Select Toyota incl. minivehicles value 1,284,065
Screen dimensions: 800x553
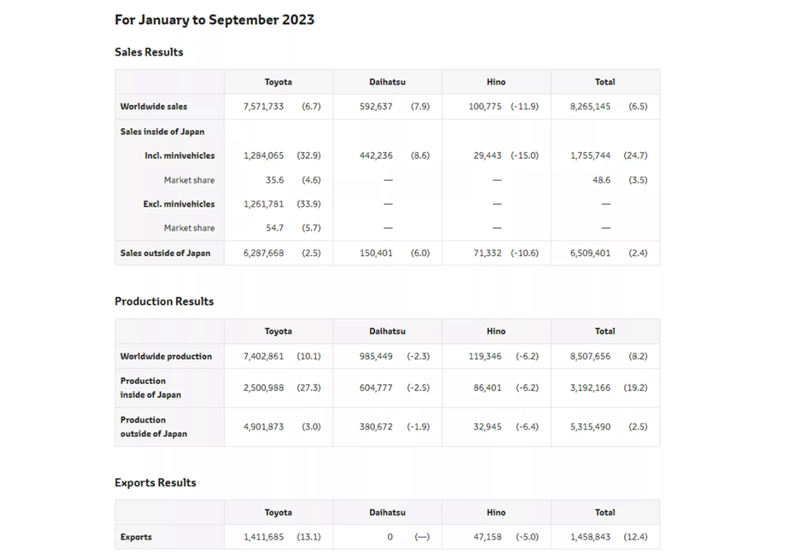tap(263, 156)
